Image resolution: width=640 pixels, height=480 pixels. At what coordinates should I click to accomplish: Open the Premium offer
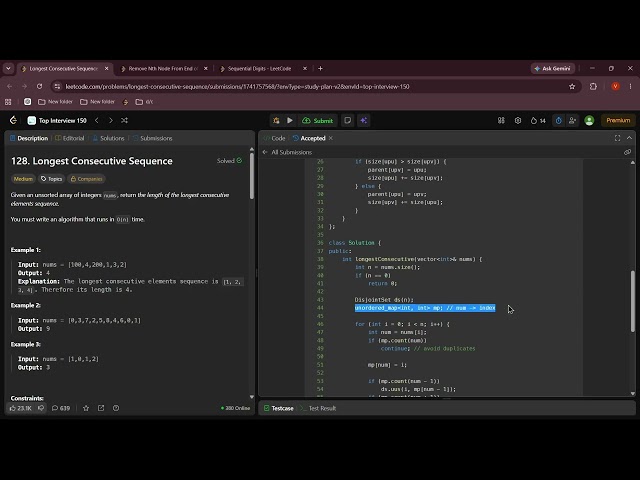coord(618,120)
